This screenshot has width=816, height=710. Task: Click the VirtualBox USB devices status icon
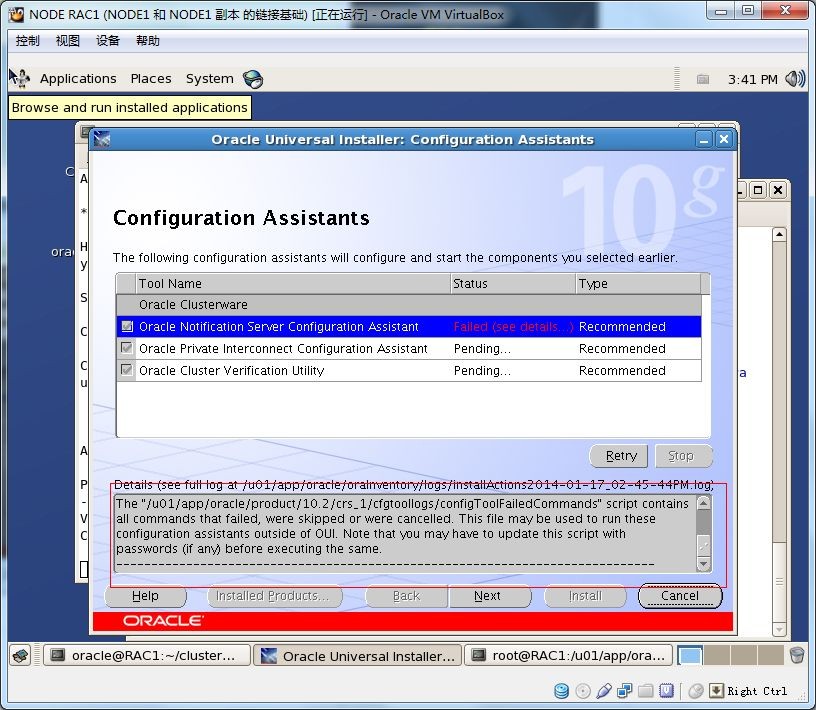(x=604, y=691)
